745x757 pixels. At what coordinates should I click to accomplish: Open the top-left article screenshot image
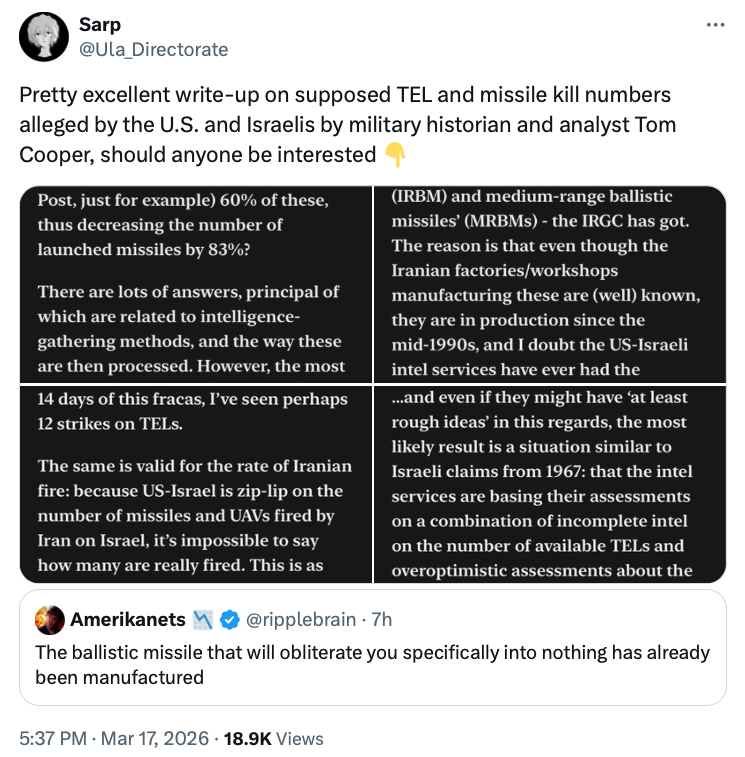[x=195, y=284]
